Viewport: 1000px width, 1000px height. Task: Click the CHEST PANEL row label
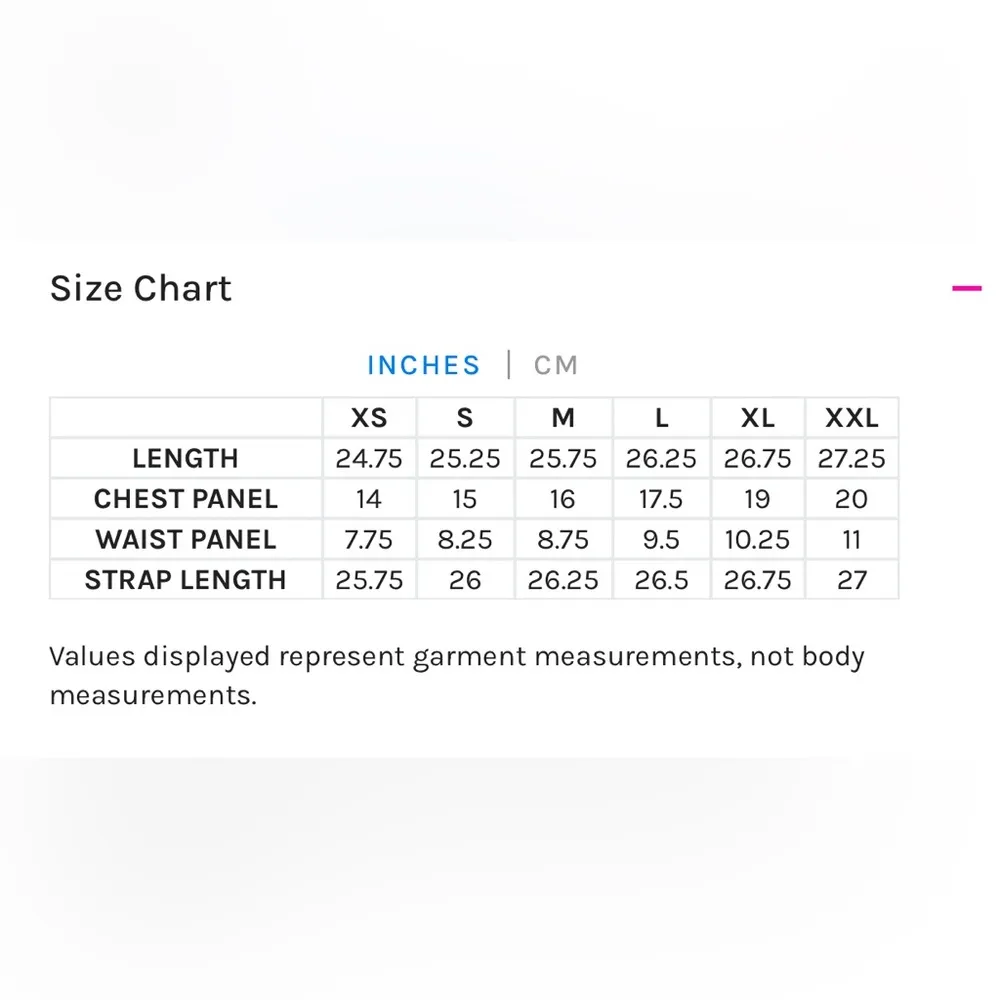(x=186, y=499)
